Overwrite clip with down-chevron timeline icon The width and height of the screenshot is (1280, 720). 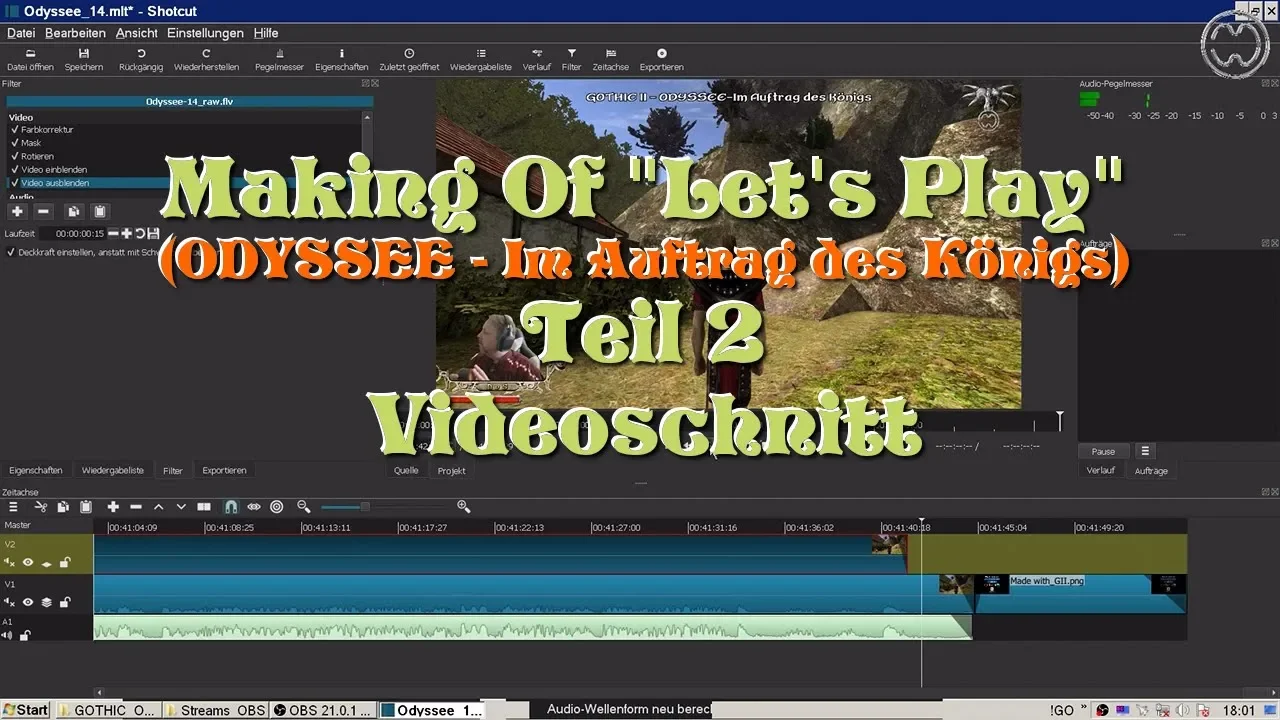(181, 507)
